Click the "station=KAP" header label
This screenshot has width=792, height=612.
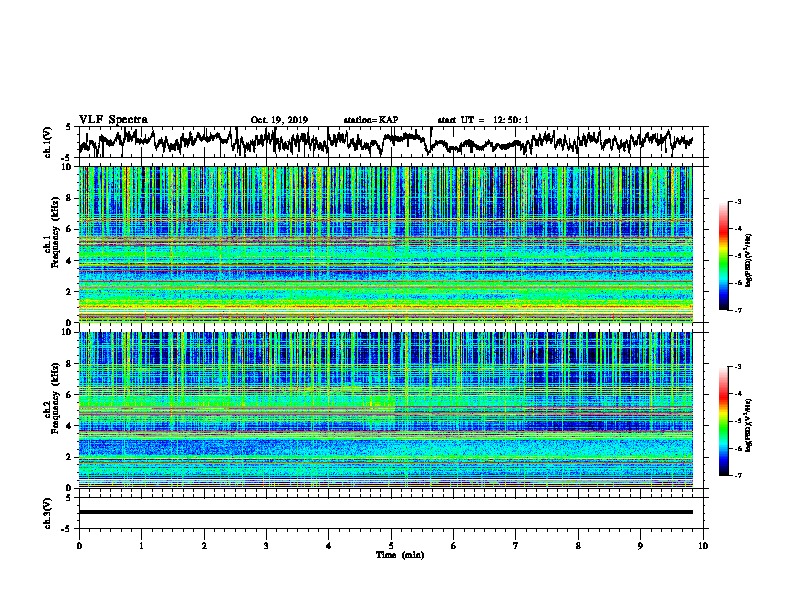[371, 120]
